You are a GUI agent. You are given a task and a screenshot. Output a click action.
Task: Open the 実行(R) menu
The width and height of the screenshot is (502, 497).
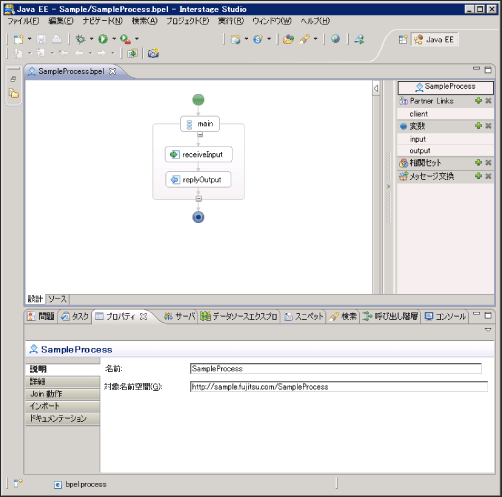click(231, 21)
